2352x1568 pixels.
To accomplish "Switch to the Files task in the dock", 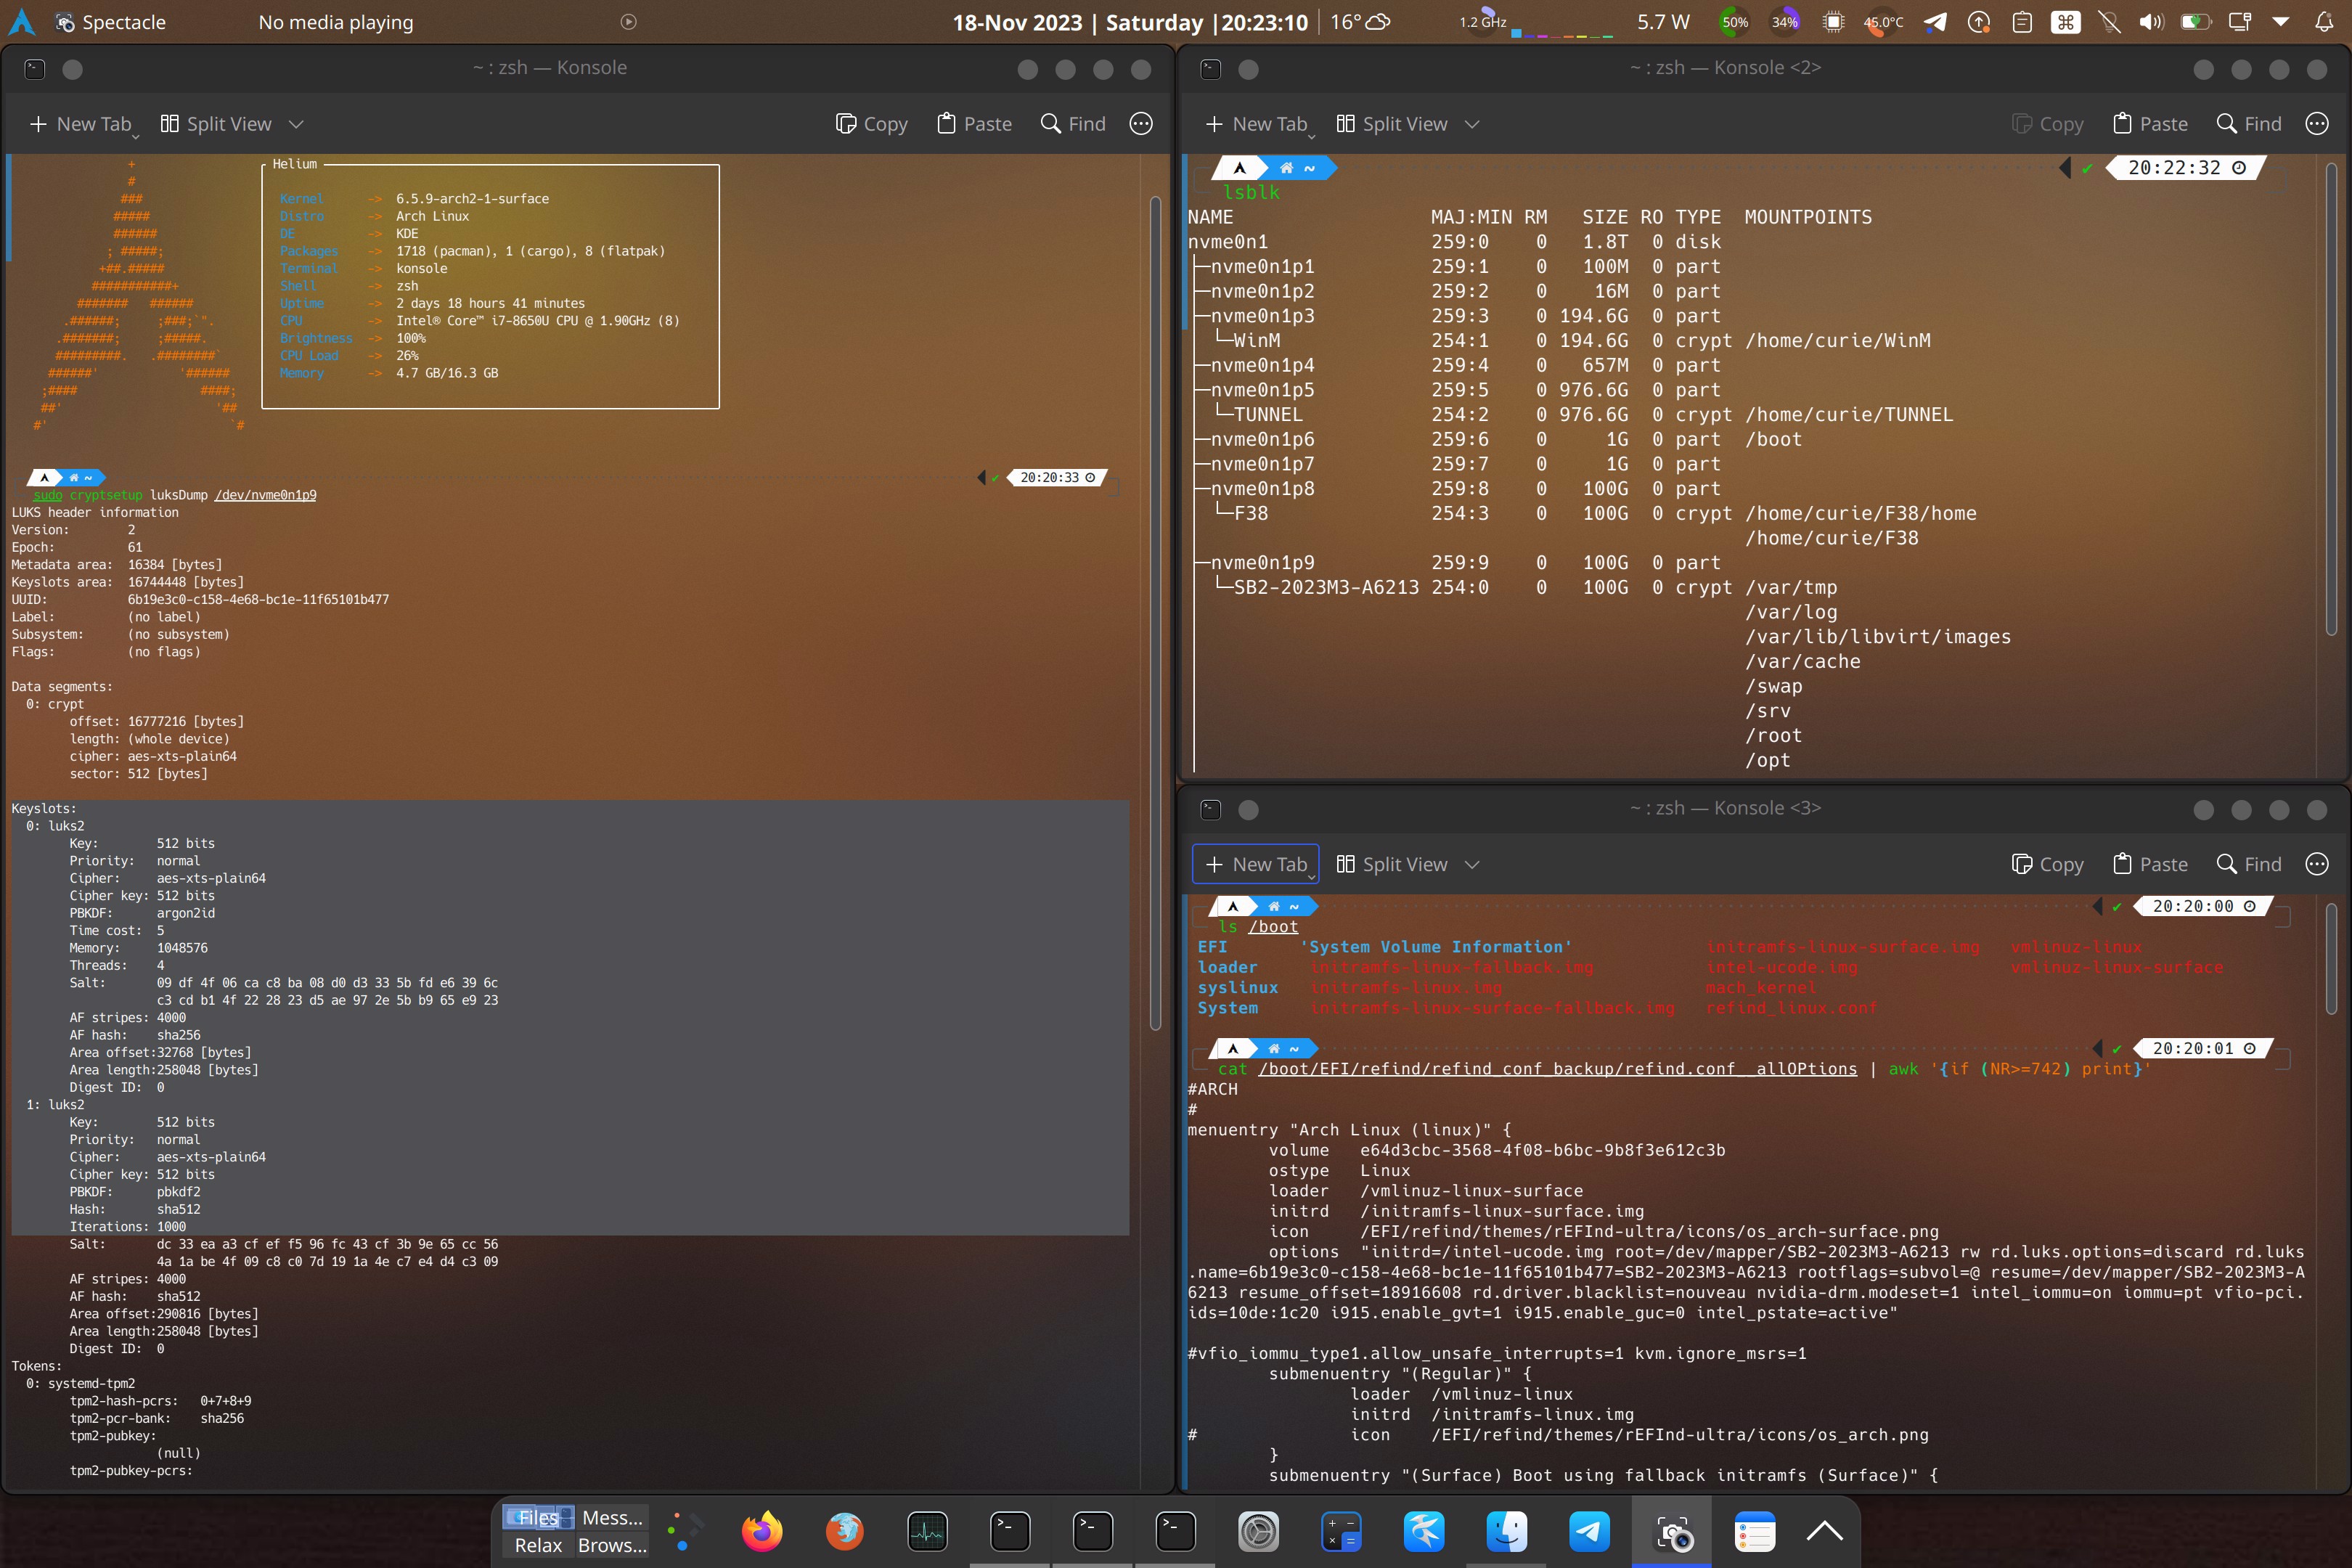I will pos(537,1517).
